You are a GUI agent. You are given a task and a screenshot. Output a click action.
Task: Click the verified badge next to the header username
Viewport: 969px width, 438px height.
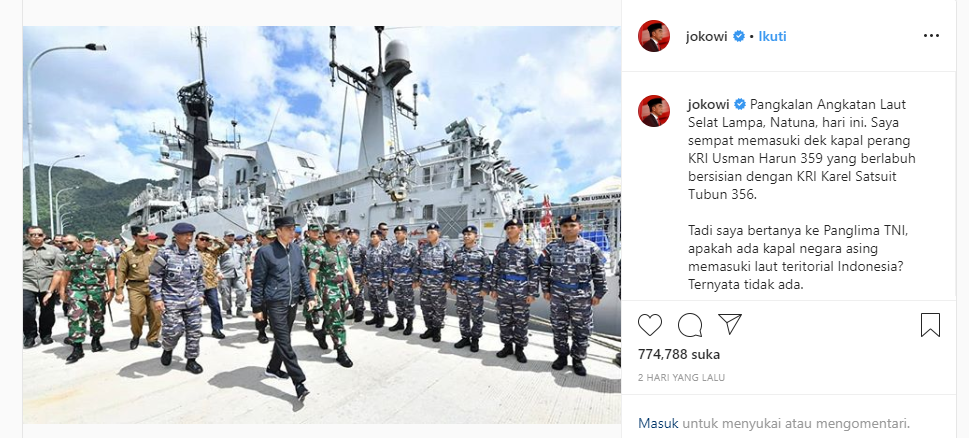738,36
